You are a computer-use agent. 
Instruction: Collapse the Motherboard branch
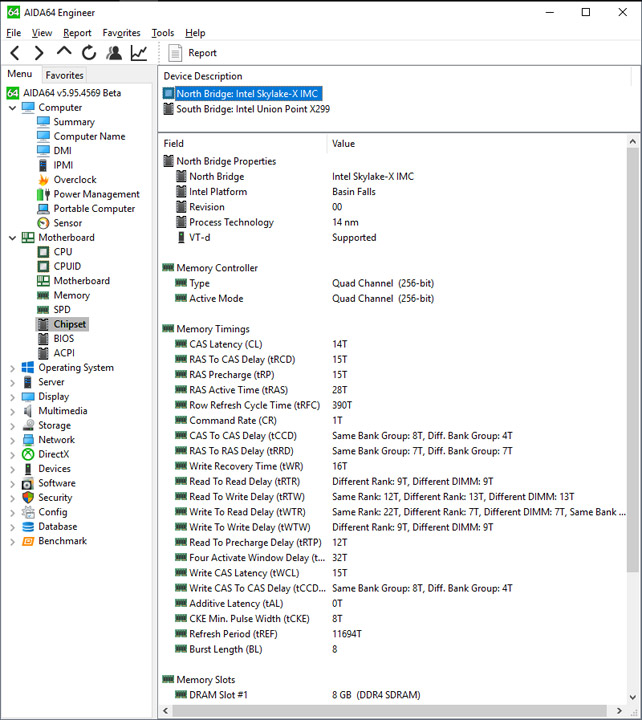coord(12,238)
